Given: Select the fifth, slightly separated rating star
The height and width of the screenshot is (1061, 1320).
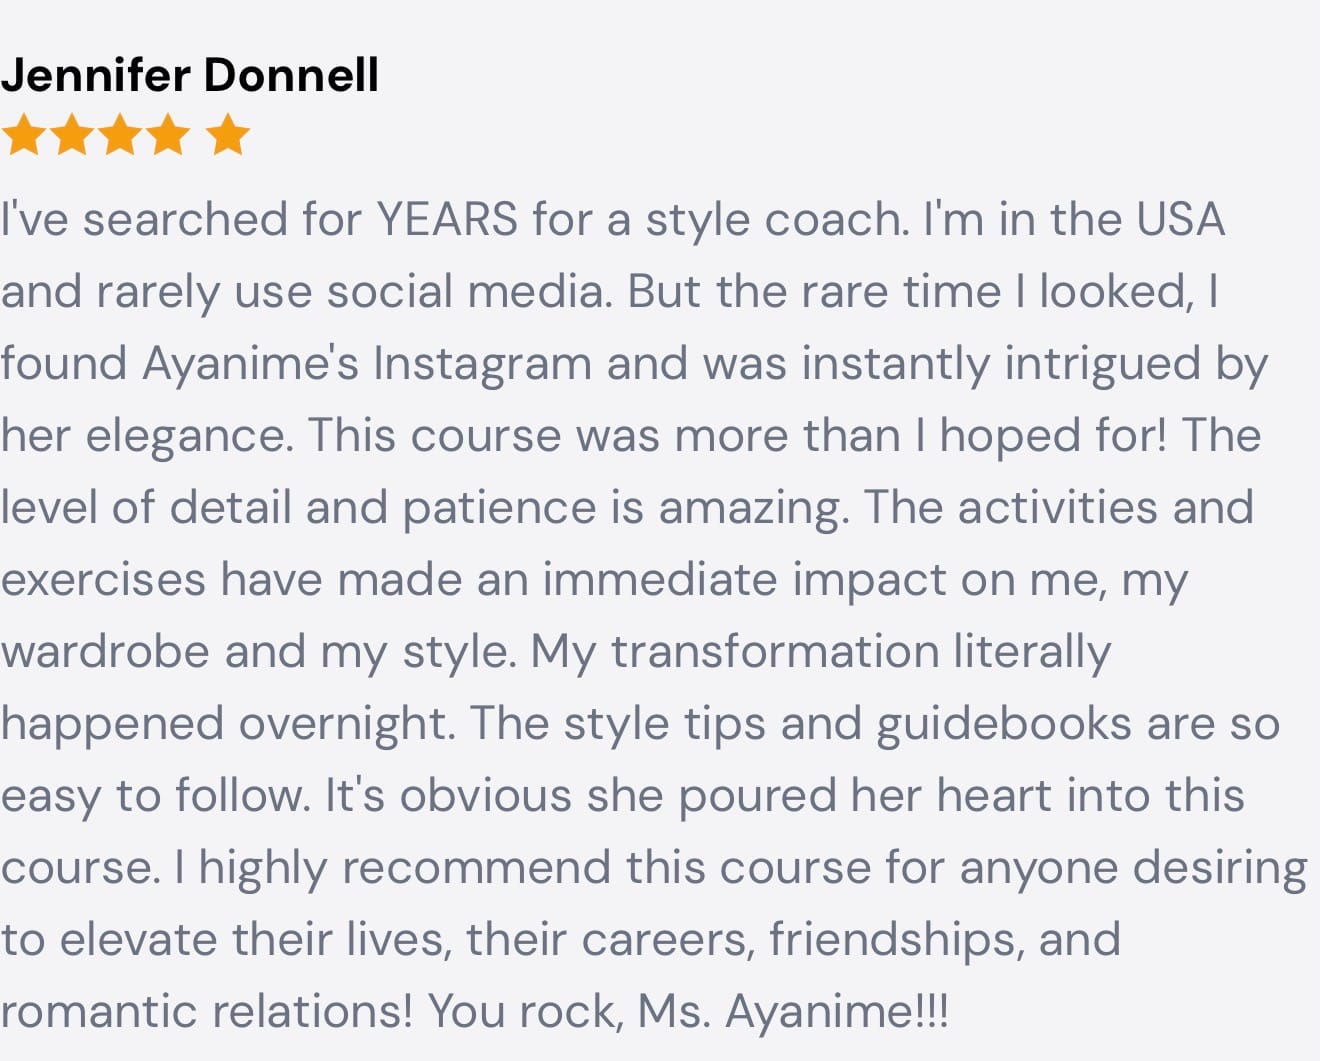Looking at the screenshot, I should click(x=229, y=135).
